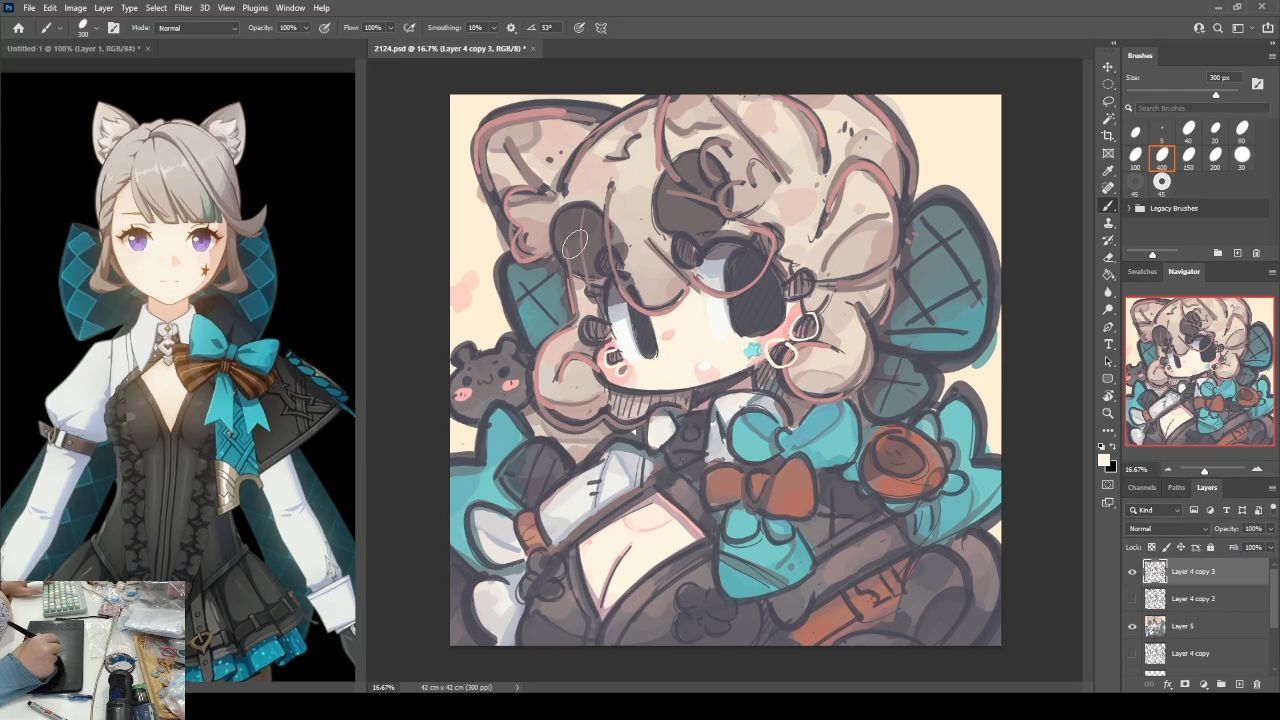This screenshot has width=1280, height=720.
Task: Toggle pressure for opacity button
Action: coord(325,28)
